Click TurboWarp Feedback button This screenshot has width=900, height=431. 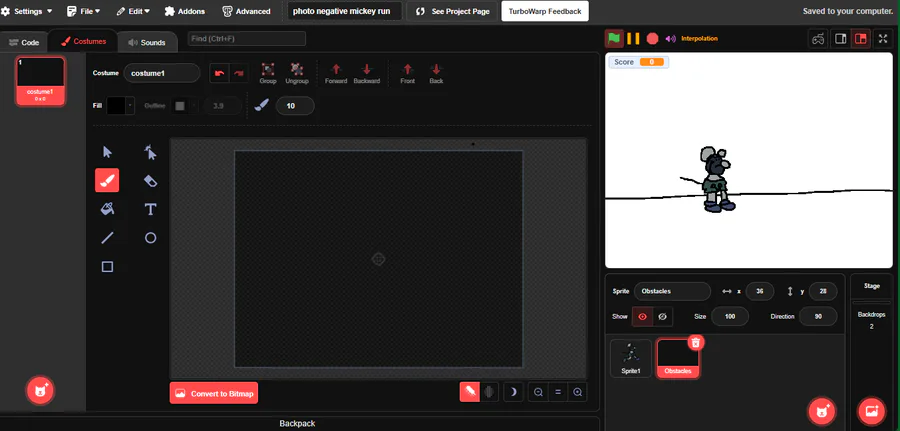[545, 11]
